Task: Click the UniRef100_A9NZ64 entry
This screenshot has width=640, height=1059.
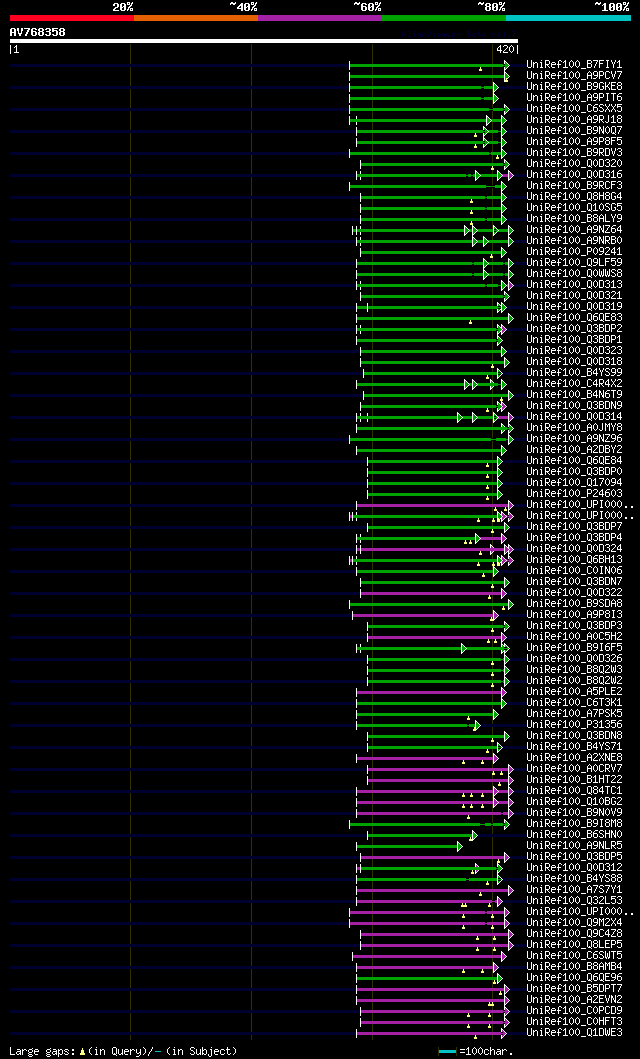Action: (574, 230)
